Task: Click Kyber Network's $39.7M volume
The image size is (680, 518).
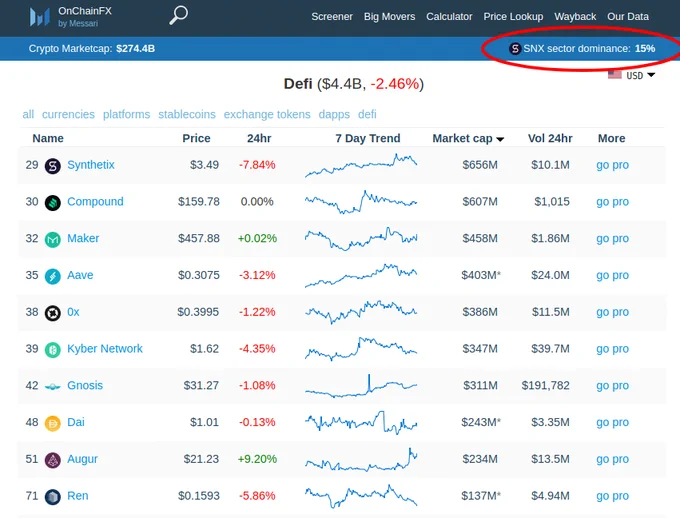Action: coord(550,348)
